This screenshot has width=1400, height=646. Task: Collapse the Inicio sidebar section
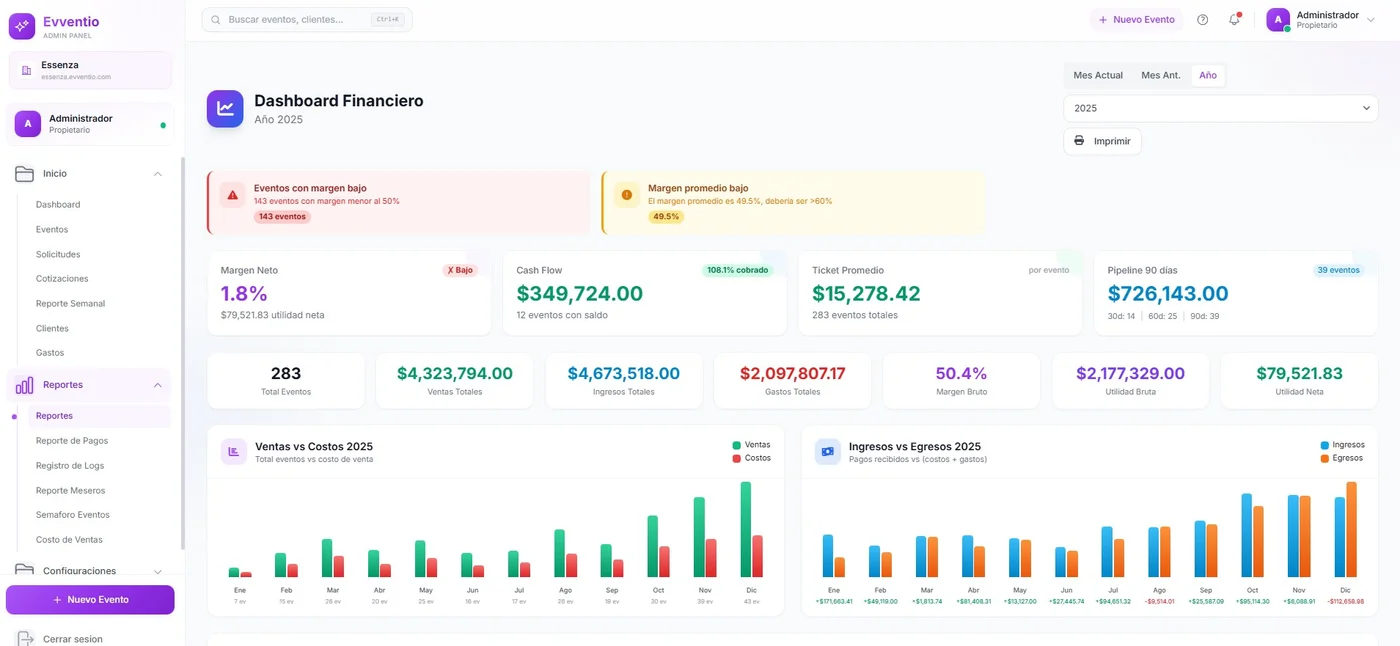(x=157, y=174)
